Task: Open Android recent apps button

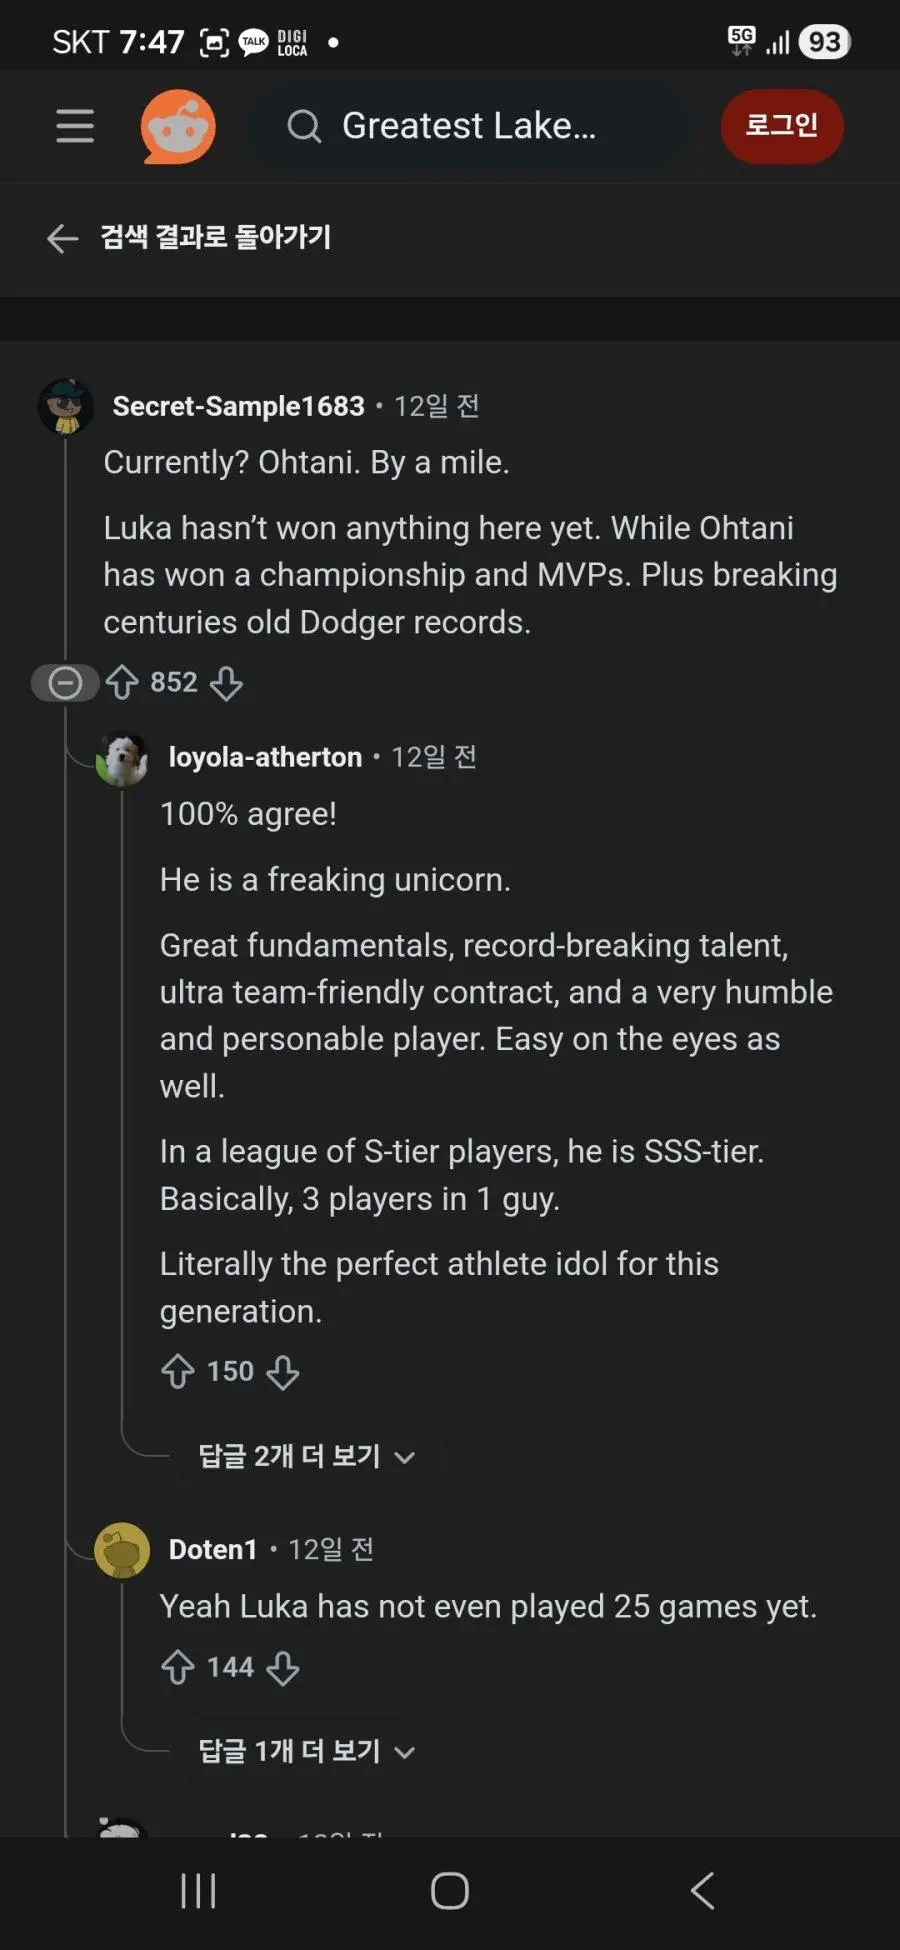Action: click(198, 1891)
